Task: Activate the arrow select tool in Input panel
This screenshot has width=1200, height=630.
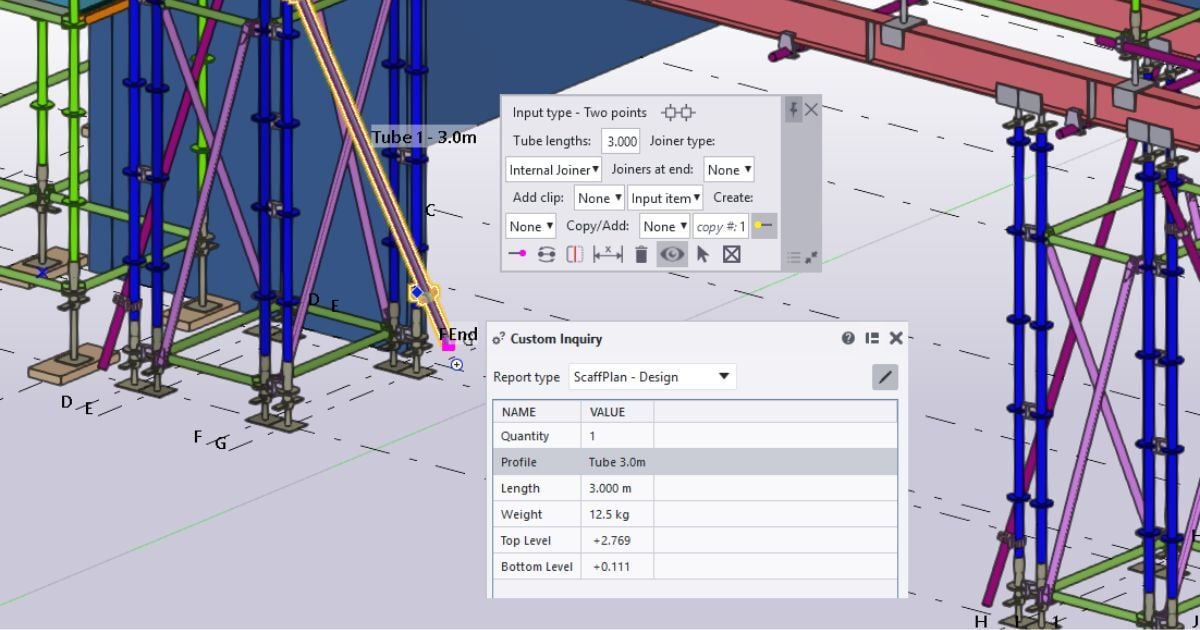Action: point(703,254)
